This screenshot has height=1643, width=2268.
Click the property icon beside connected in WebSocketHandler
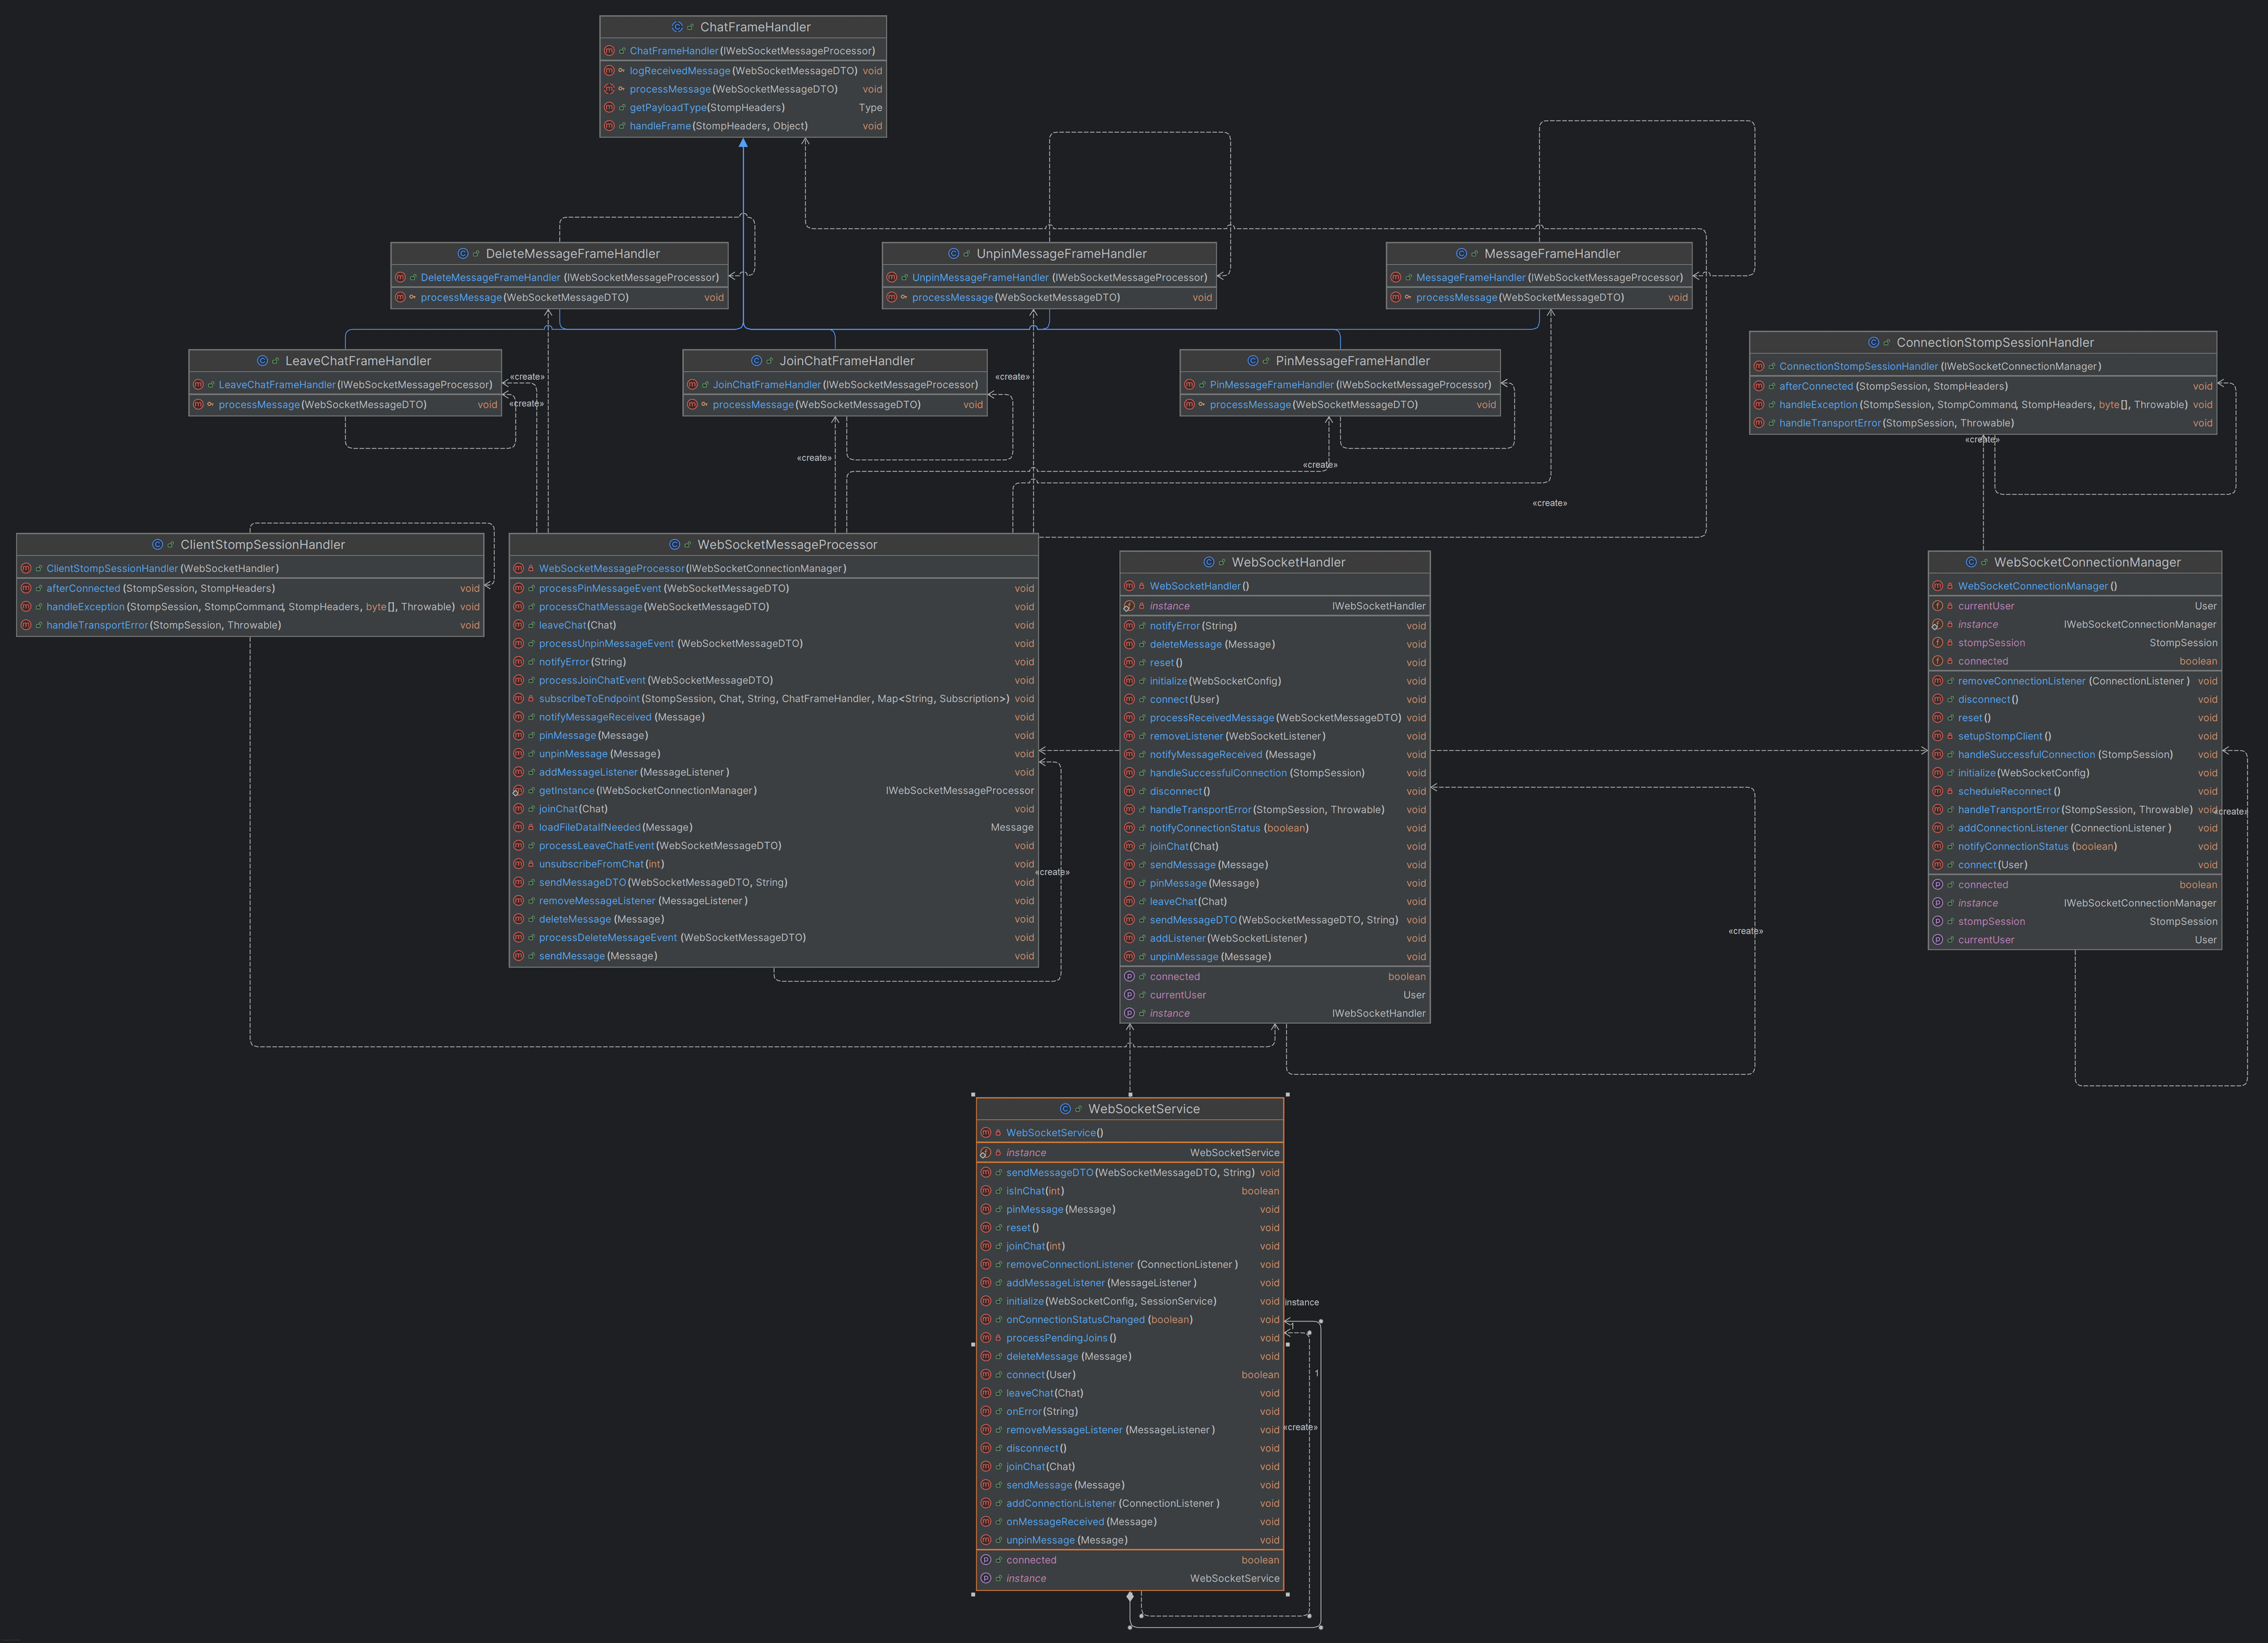[x=1130, y=976]
